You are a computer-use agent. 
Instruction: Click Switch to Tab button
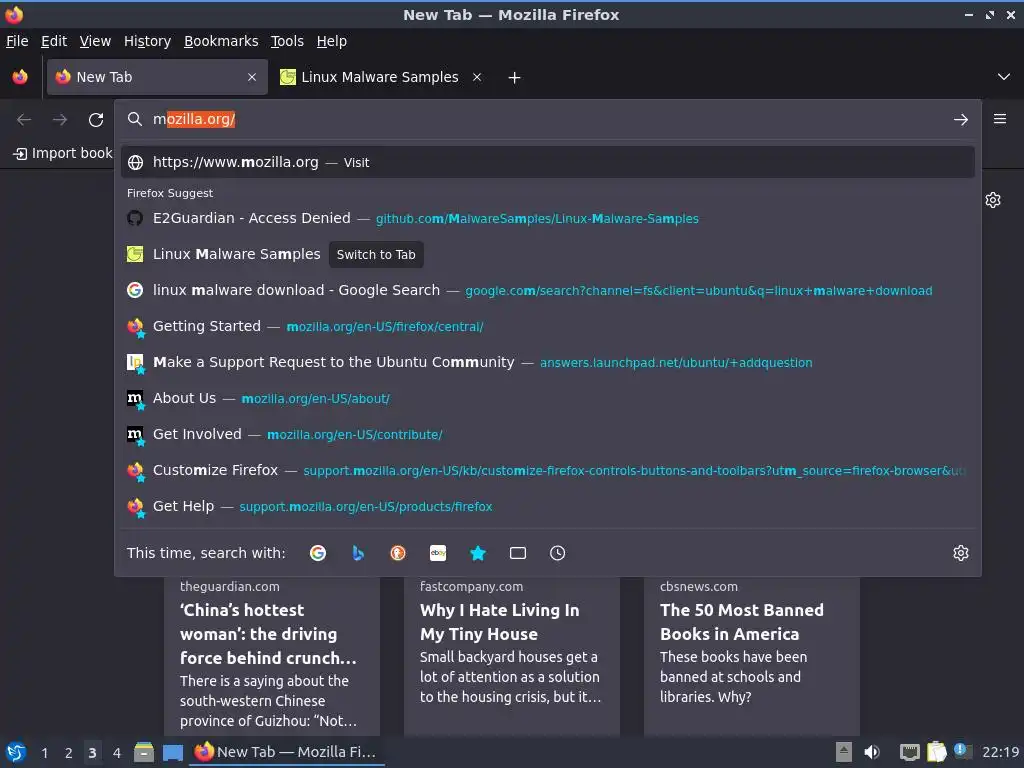coord(376,255)
